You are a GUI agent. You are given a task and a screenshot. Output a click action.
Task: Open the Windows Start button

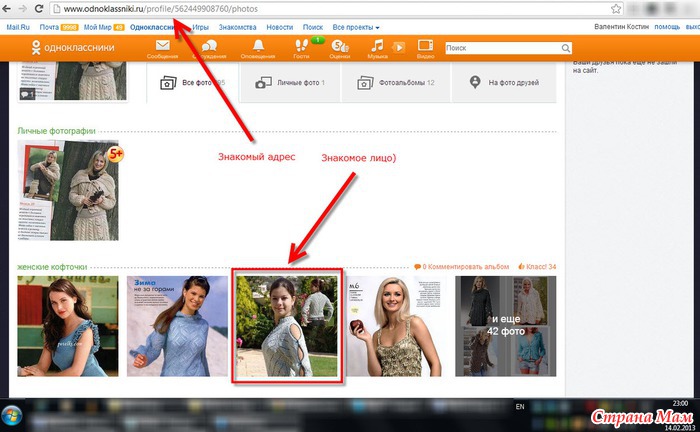[x=12, y=415]
